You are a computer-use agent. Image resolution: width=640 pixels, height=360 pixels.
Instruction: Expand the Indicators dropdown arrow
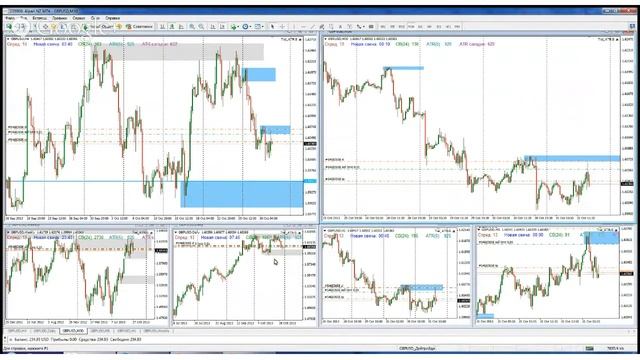pos(238,27)
